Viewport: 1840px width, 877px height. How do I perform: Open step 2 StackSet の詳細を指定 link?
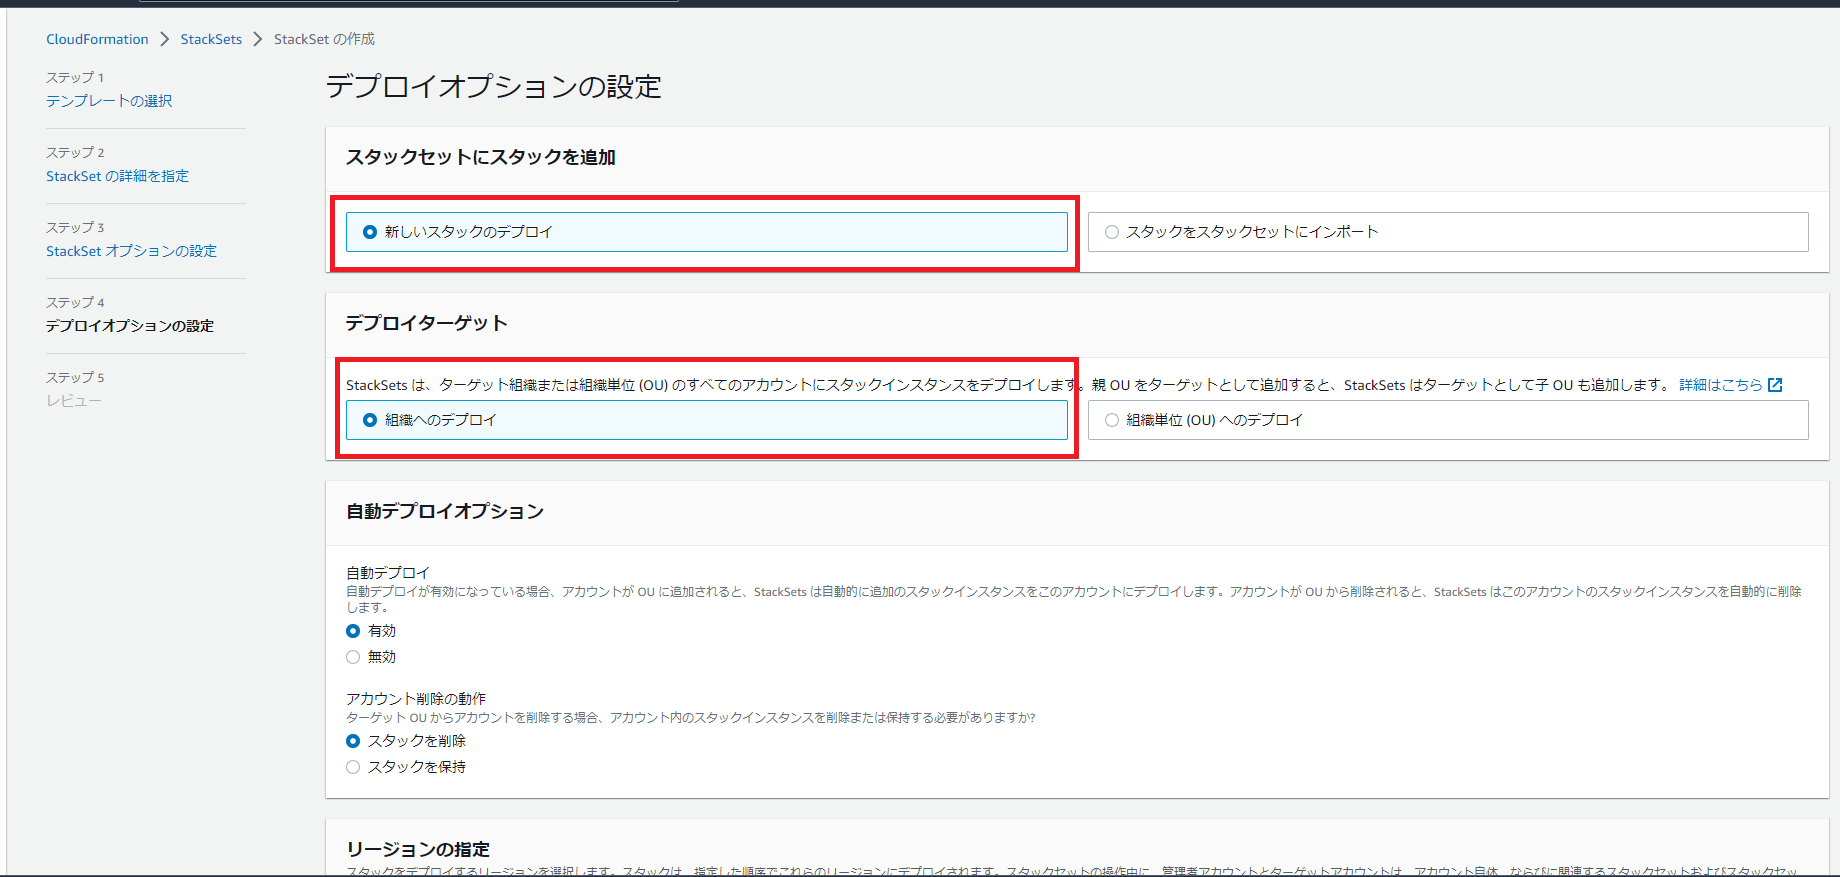[117, 176]
